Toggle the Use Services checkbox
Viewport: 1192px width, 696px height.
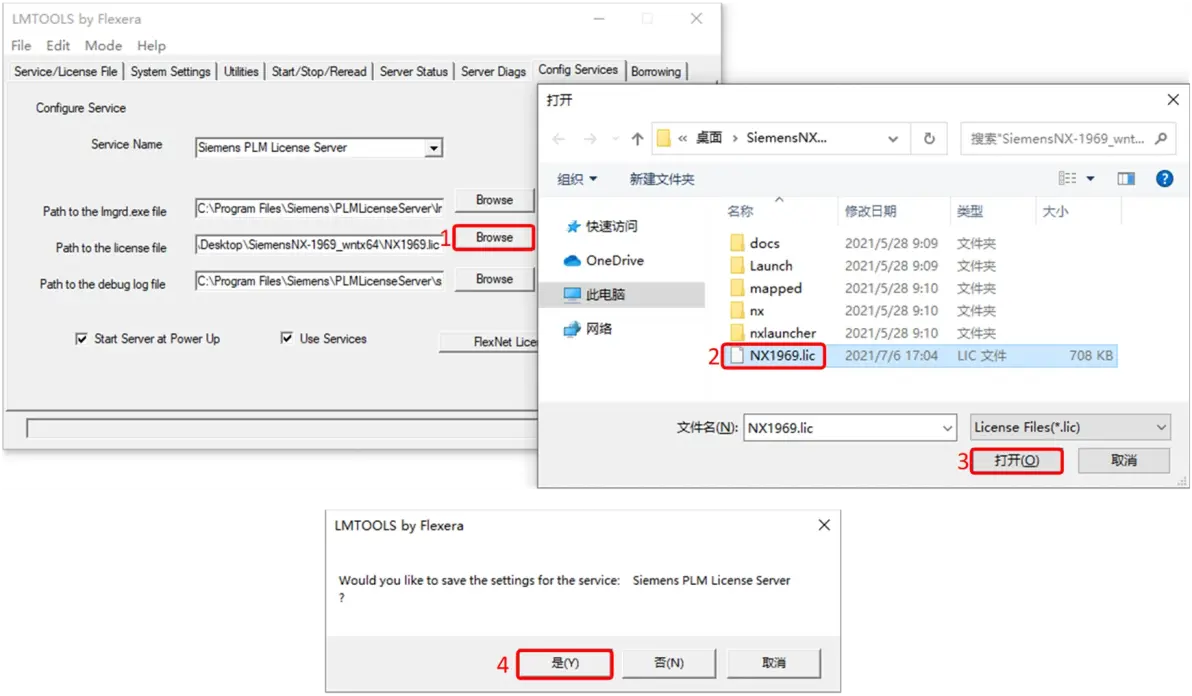tap(287, 338)
